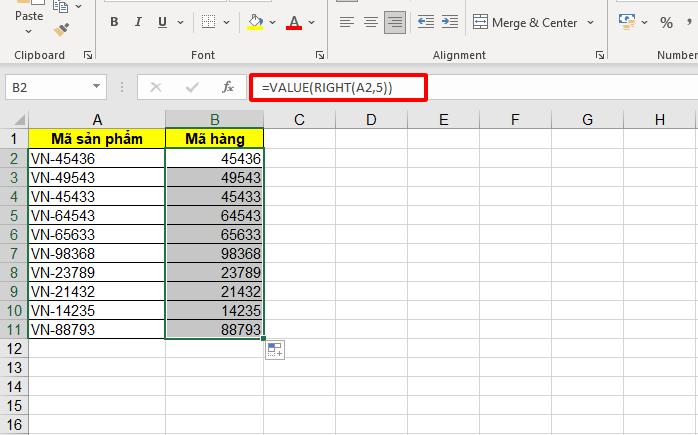The image size is (698, 435).
Task: Click Merge & Center button
Action: point(525,22)
